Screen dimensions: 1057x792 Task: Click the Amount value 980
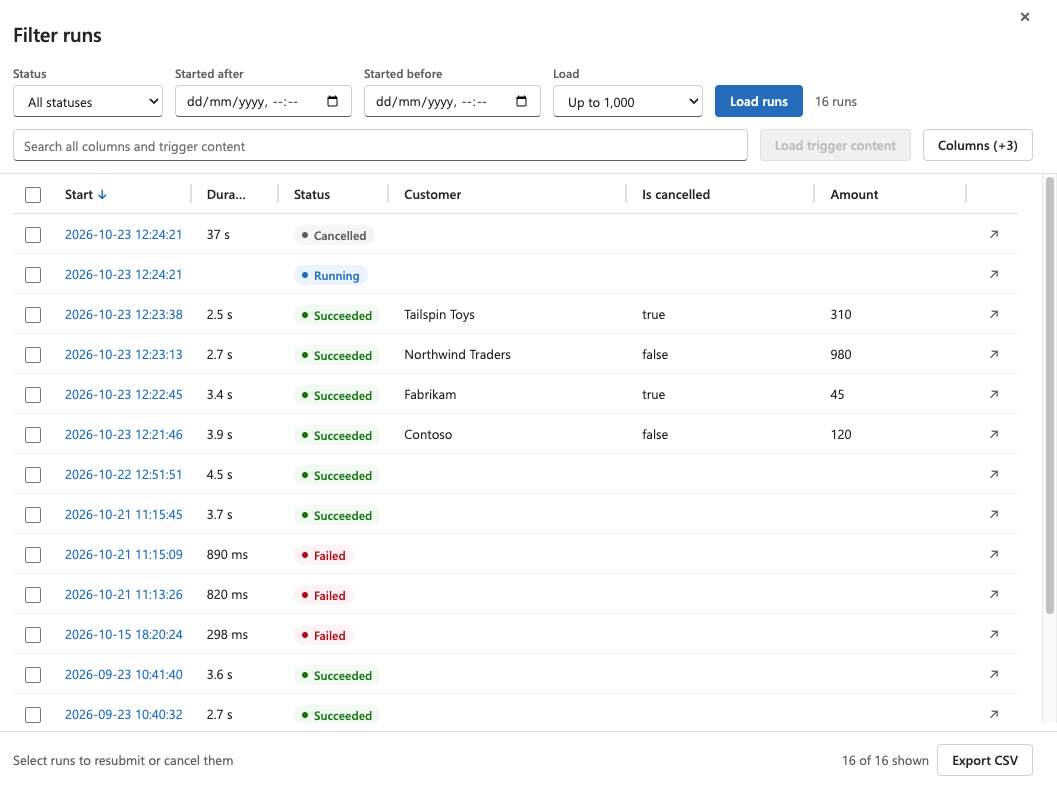point(841,355)
